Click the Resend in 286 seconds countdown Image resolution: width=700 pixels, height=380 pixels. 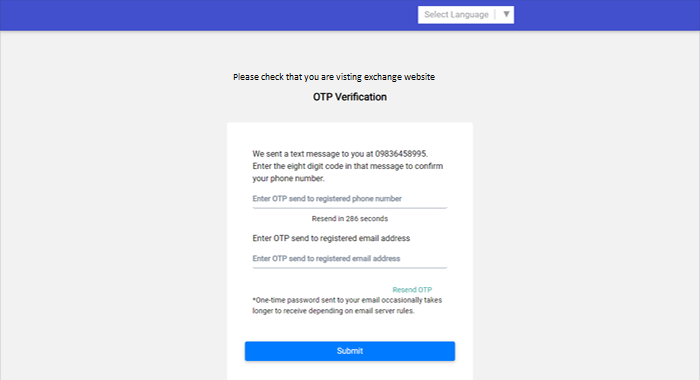coord(350,218)
